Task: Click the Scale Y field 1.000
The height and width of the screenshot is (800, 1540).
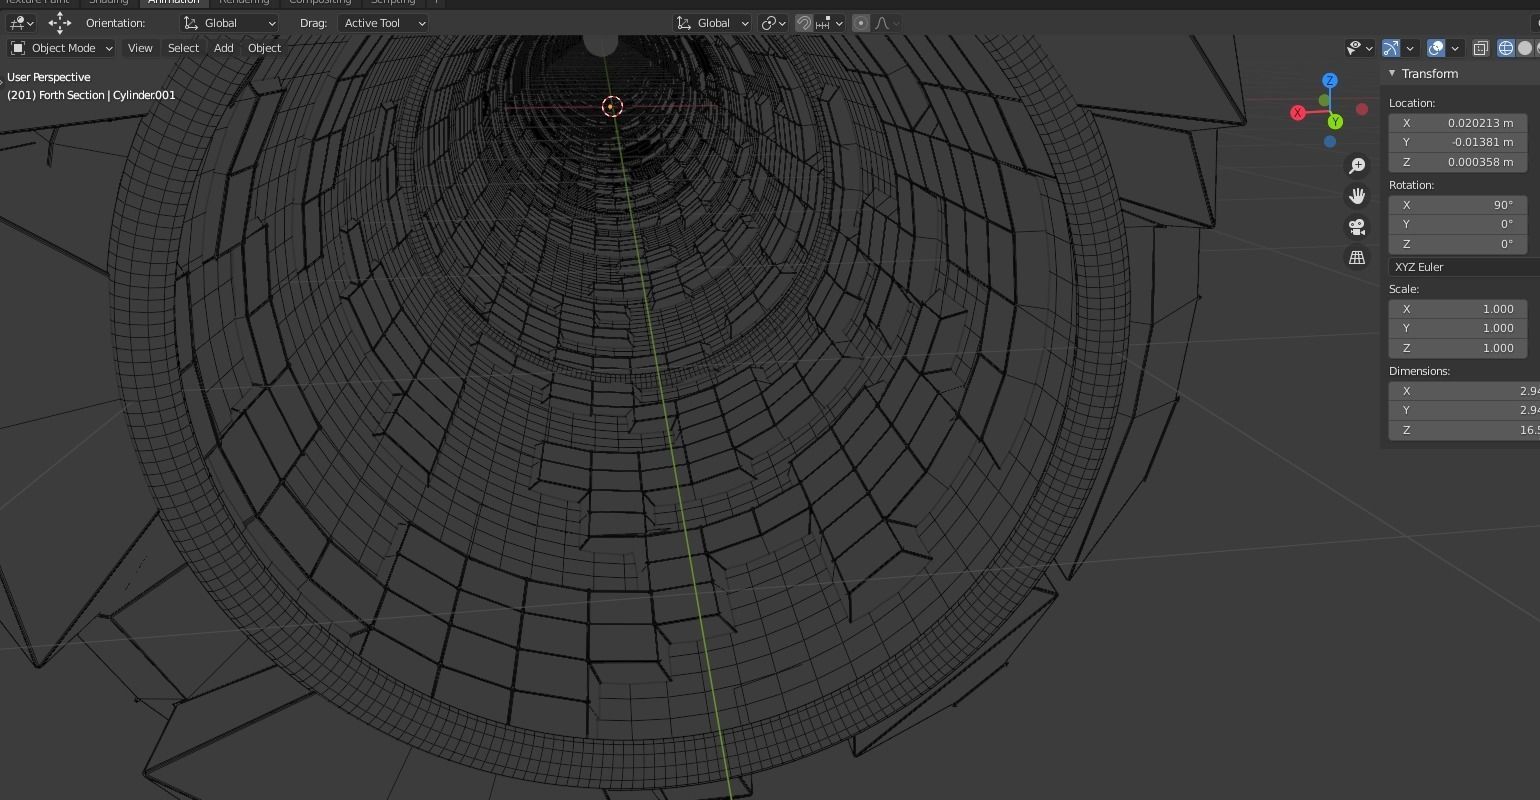Action: tap(1458, 328)
